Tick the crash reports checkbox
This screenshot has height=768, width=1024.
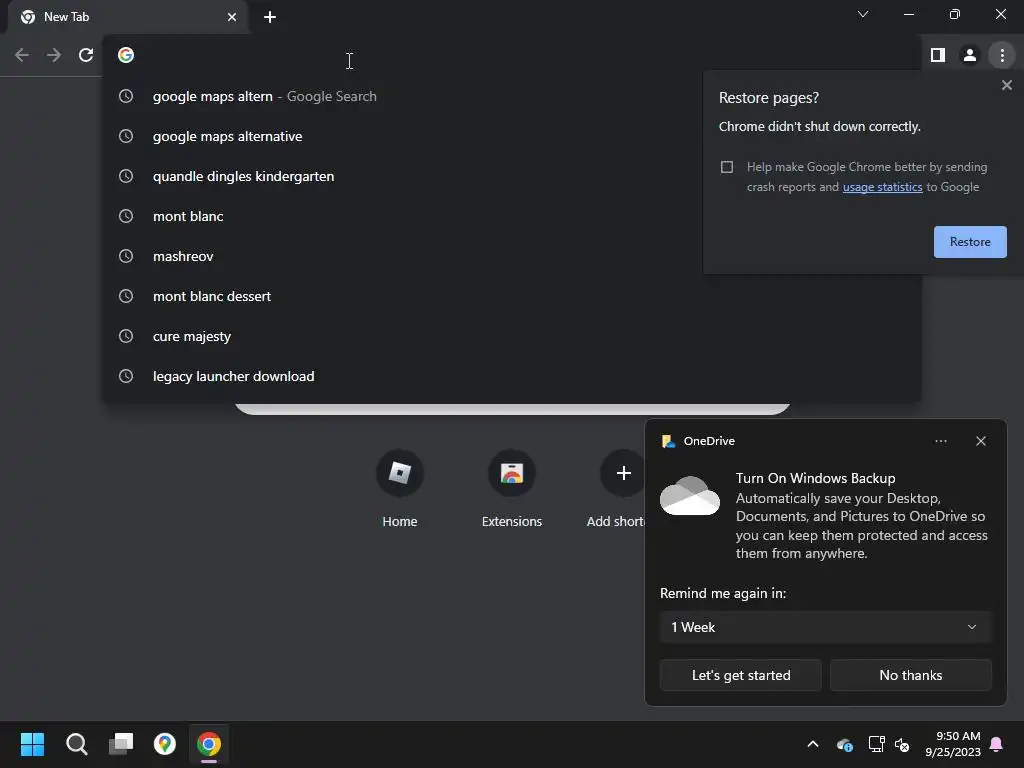(727, 167)
